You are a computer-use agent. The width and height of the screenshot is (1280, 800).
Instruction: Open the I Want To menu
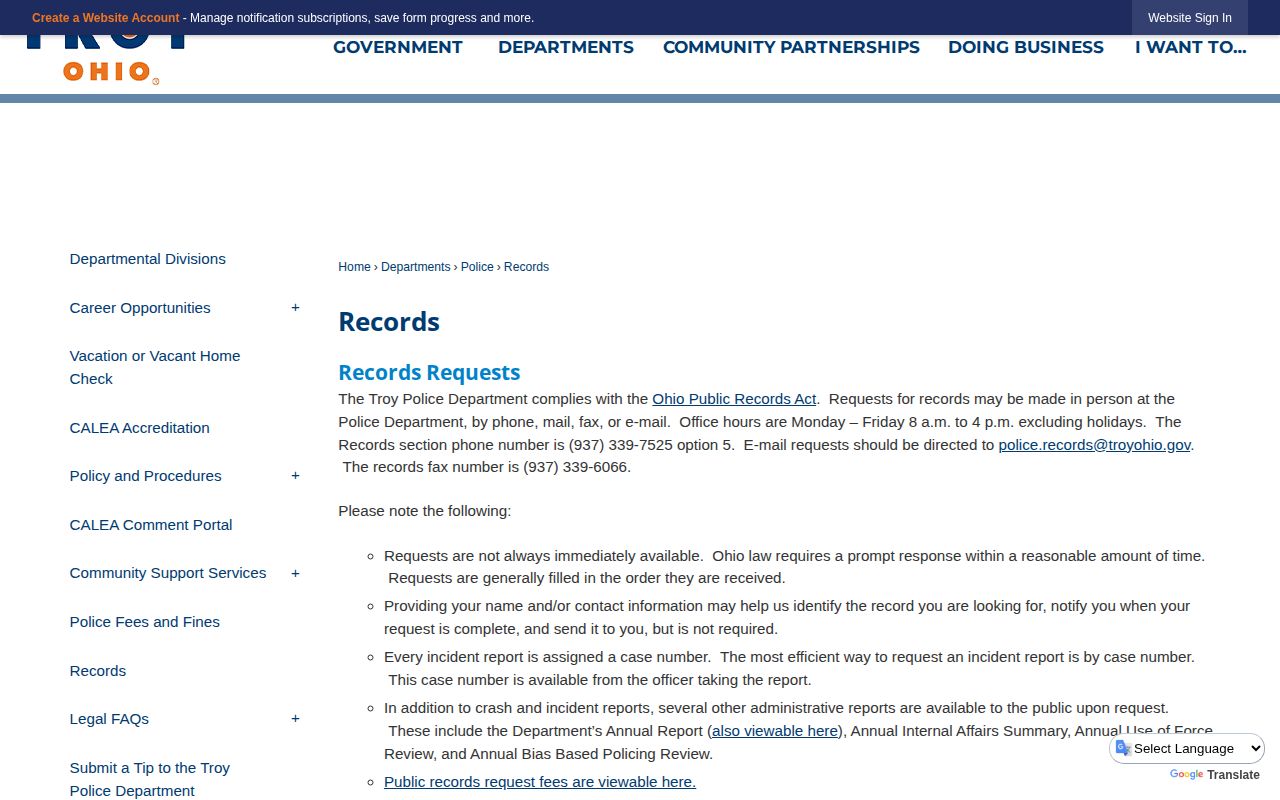(1191, 47)
